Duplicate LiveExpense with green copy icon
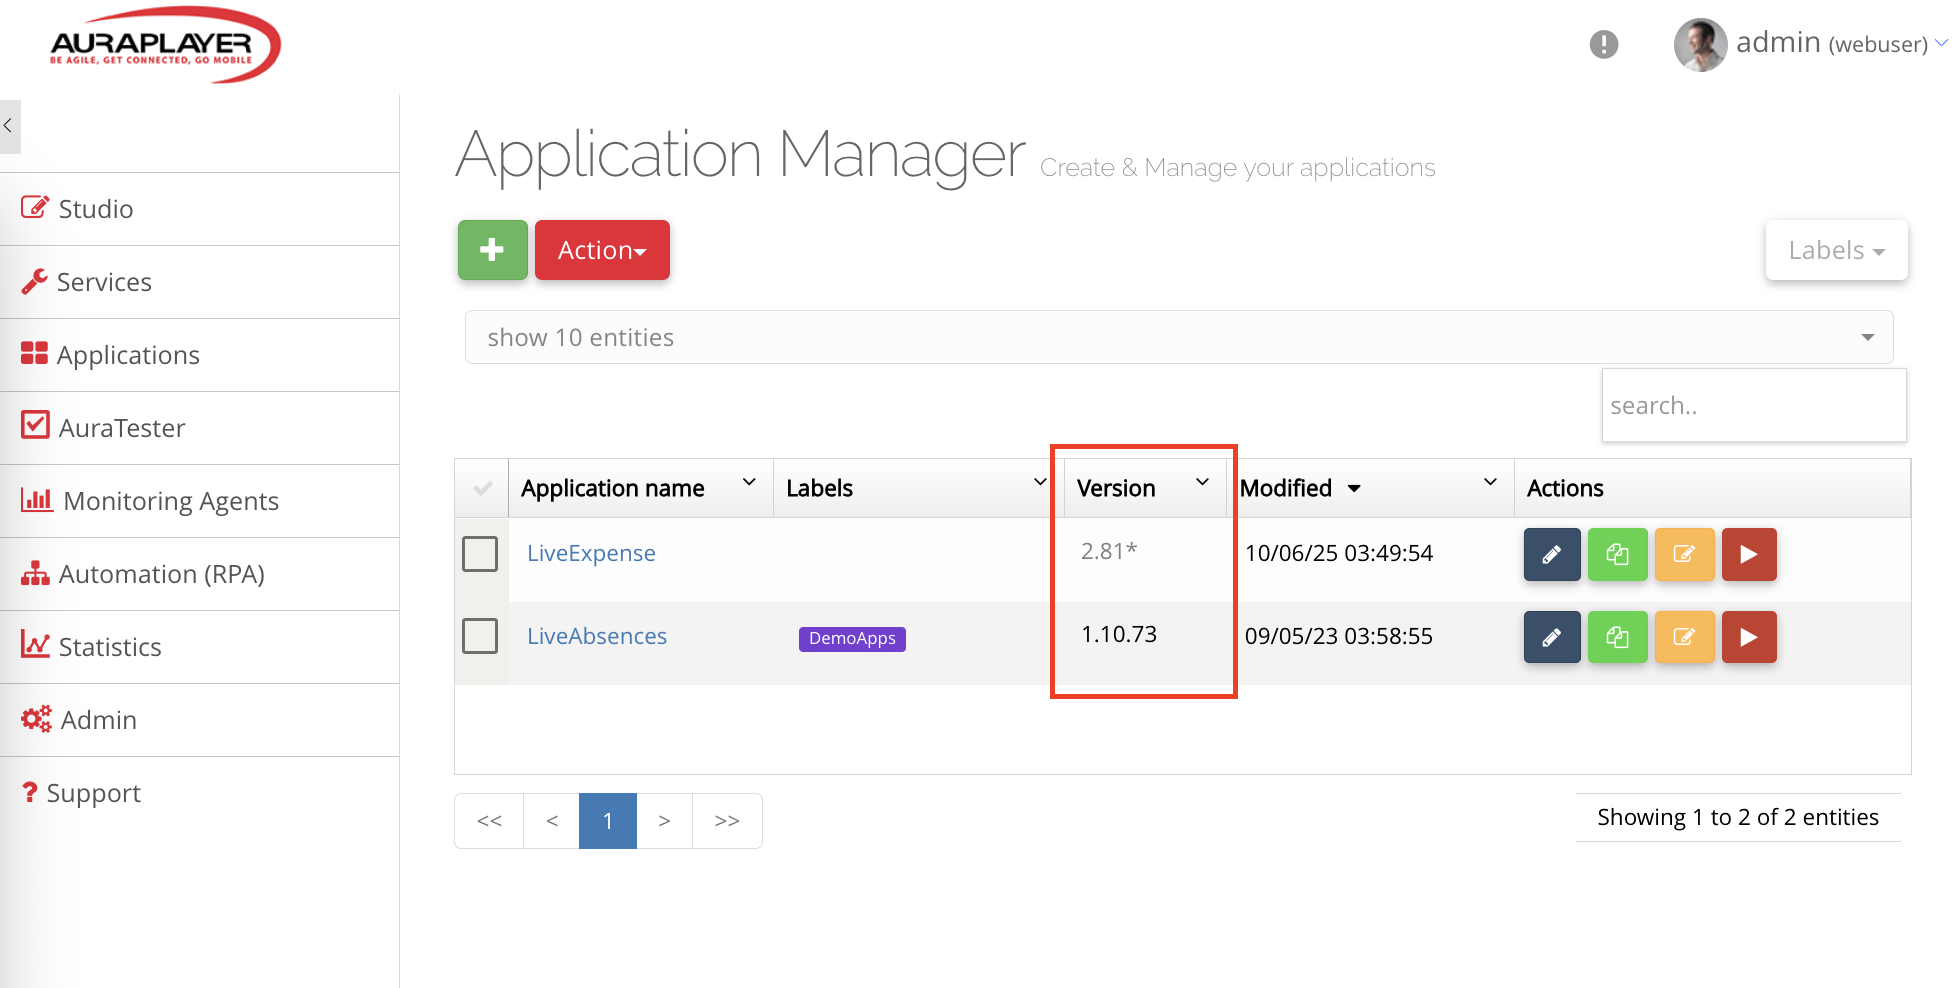 click(1618, 554)
